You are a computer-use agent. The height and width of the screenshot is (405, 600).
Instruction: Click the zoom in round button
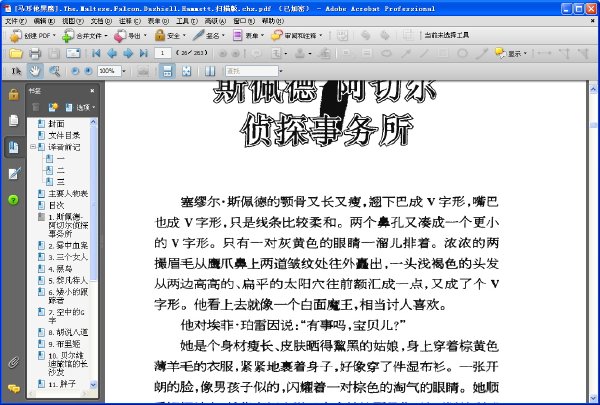click(88, 71)
